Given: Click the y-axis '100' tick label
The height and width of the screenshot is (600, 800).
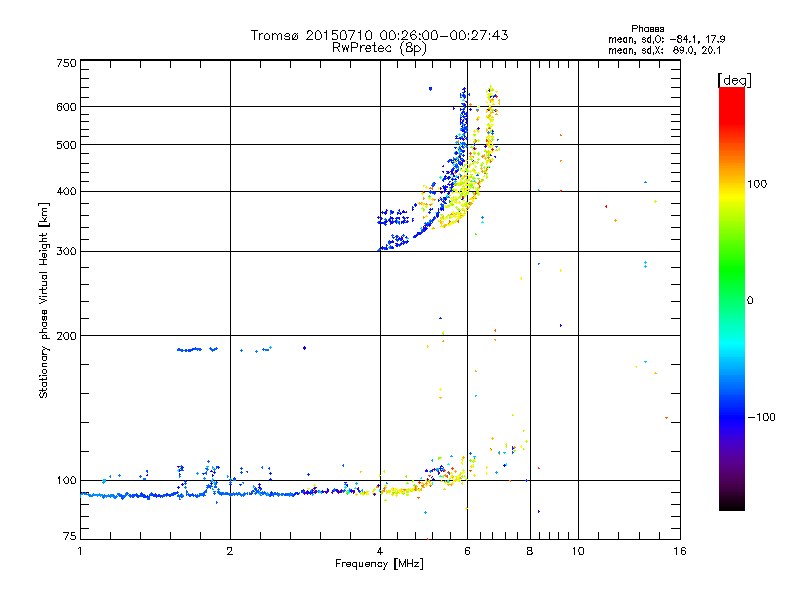Looking at the screenshot, I should pyautogui.click(x=66, y=481).
